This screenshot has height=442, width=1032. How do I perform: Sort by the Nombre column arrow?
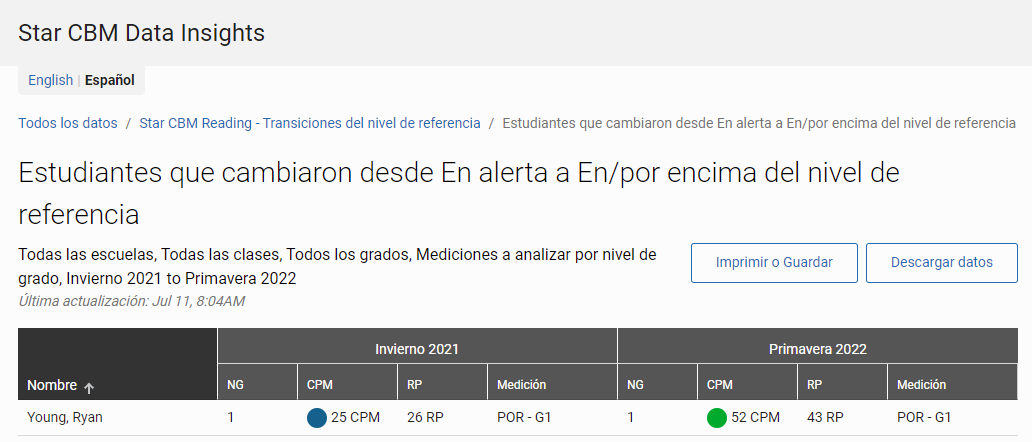(89, 387)
